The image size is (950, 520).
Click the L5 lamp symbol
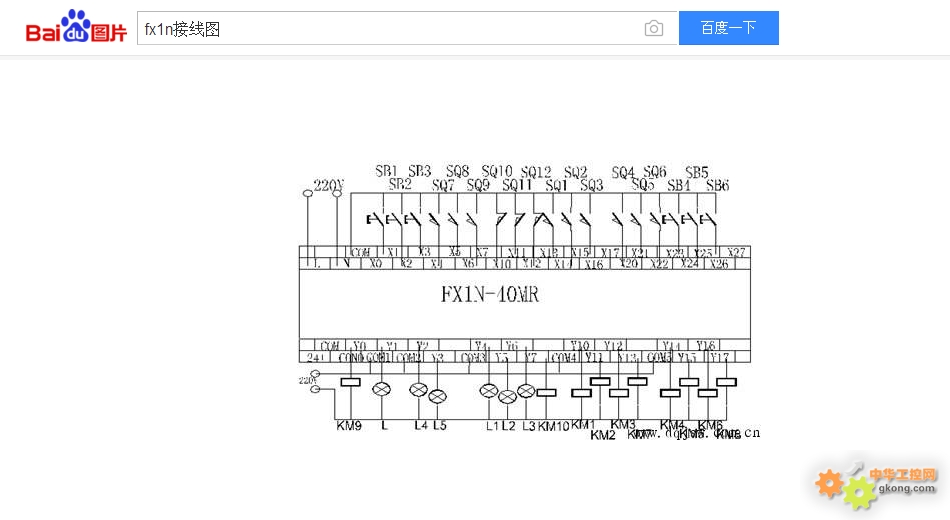(x=438, y=397)
